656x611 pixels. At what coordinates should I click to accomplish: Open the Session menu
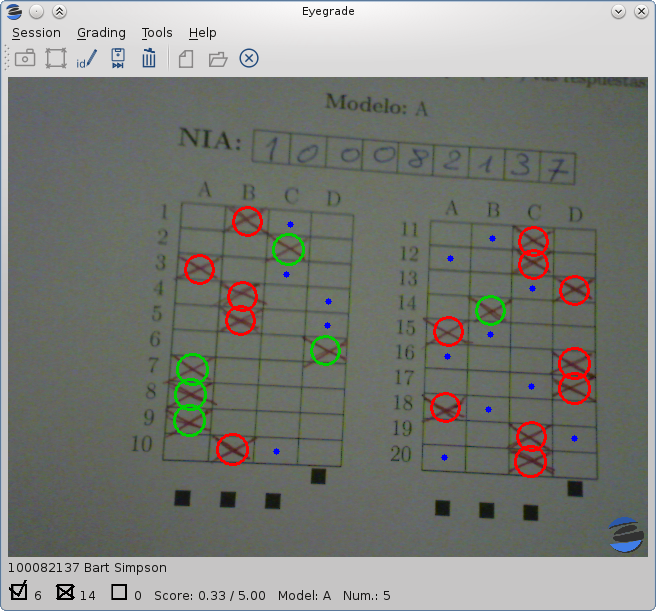point(36,33)
